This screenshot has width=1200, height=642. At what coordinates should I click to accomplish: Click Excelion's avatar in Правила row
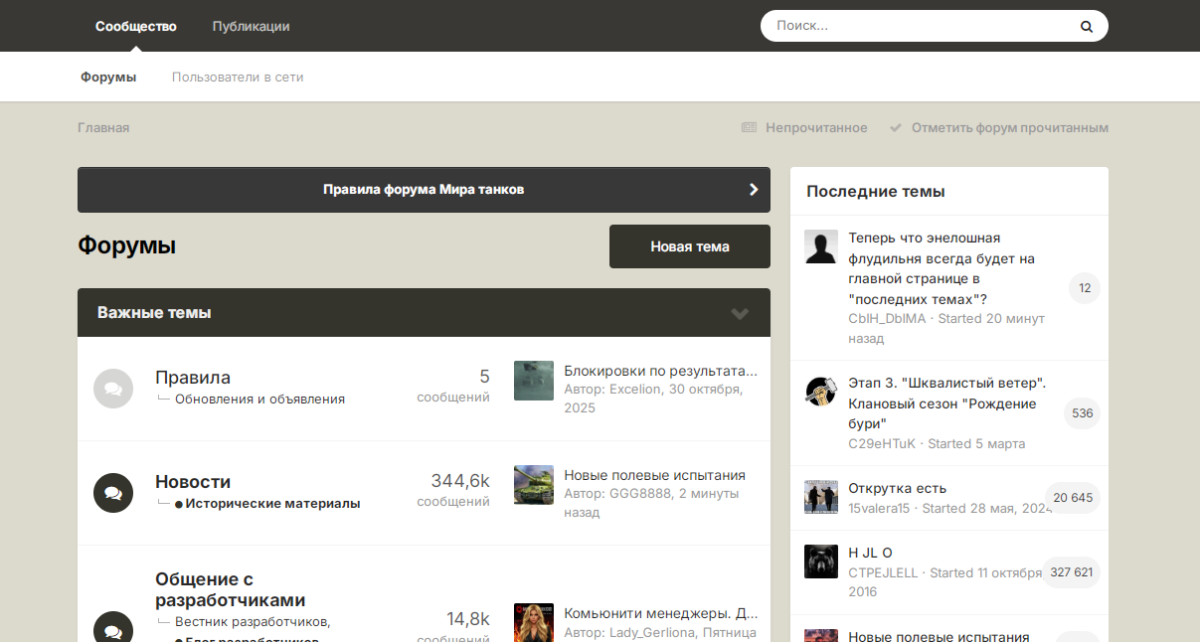[534, 381]
